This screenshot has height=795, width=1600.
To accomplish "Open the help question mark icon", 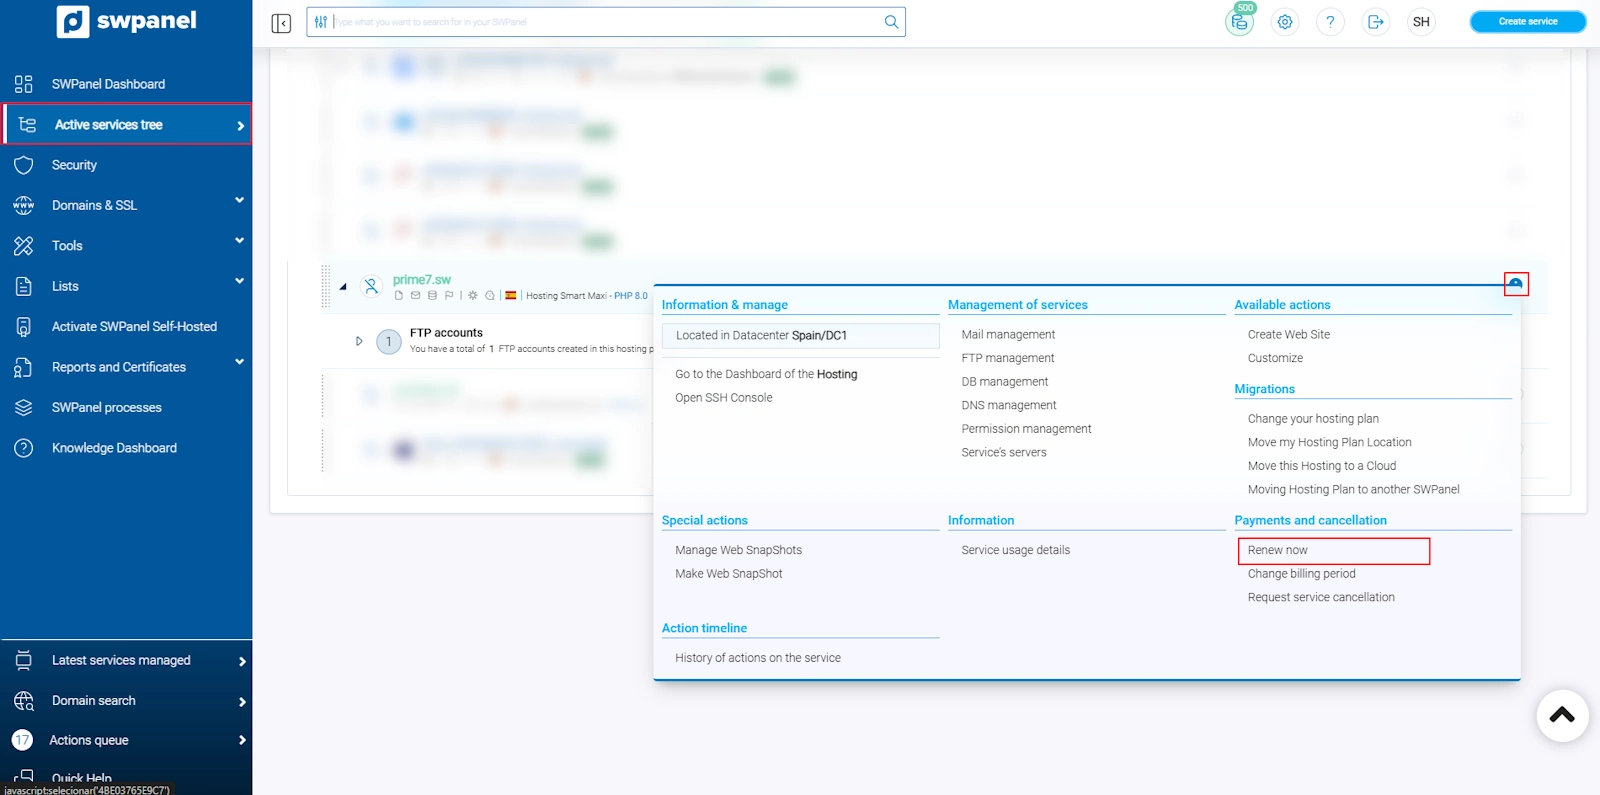I will [x=1330, y=22].
